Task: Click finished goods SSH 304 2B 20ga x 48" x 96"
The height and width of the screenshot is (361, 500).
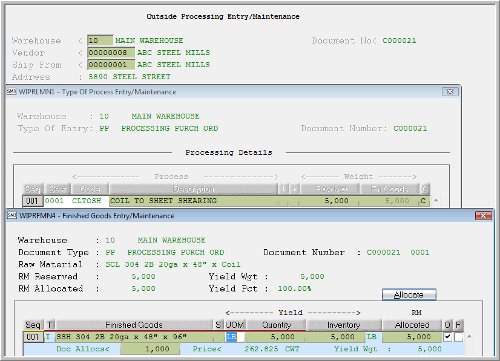Action: coord(121,337)
